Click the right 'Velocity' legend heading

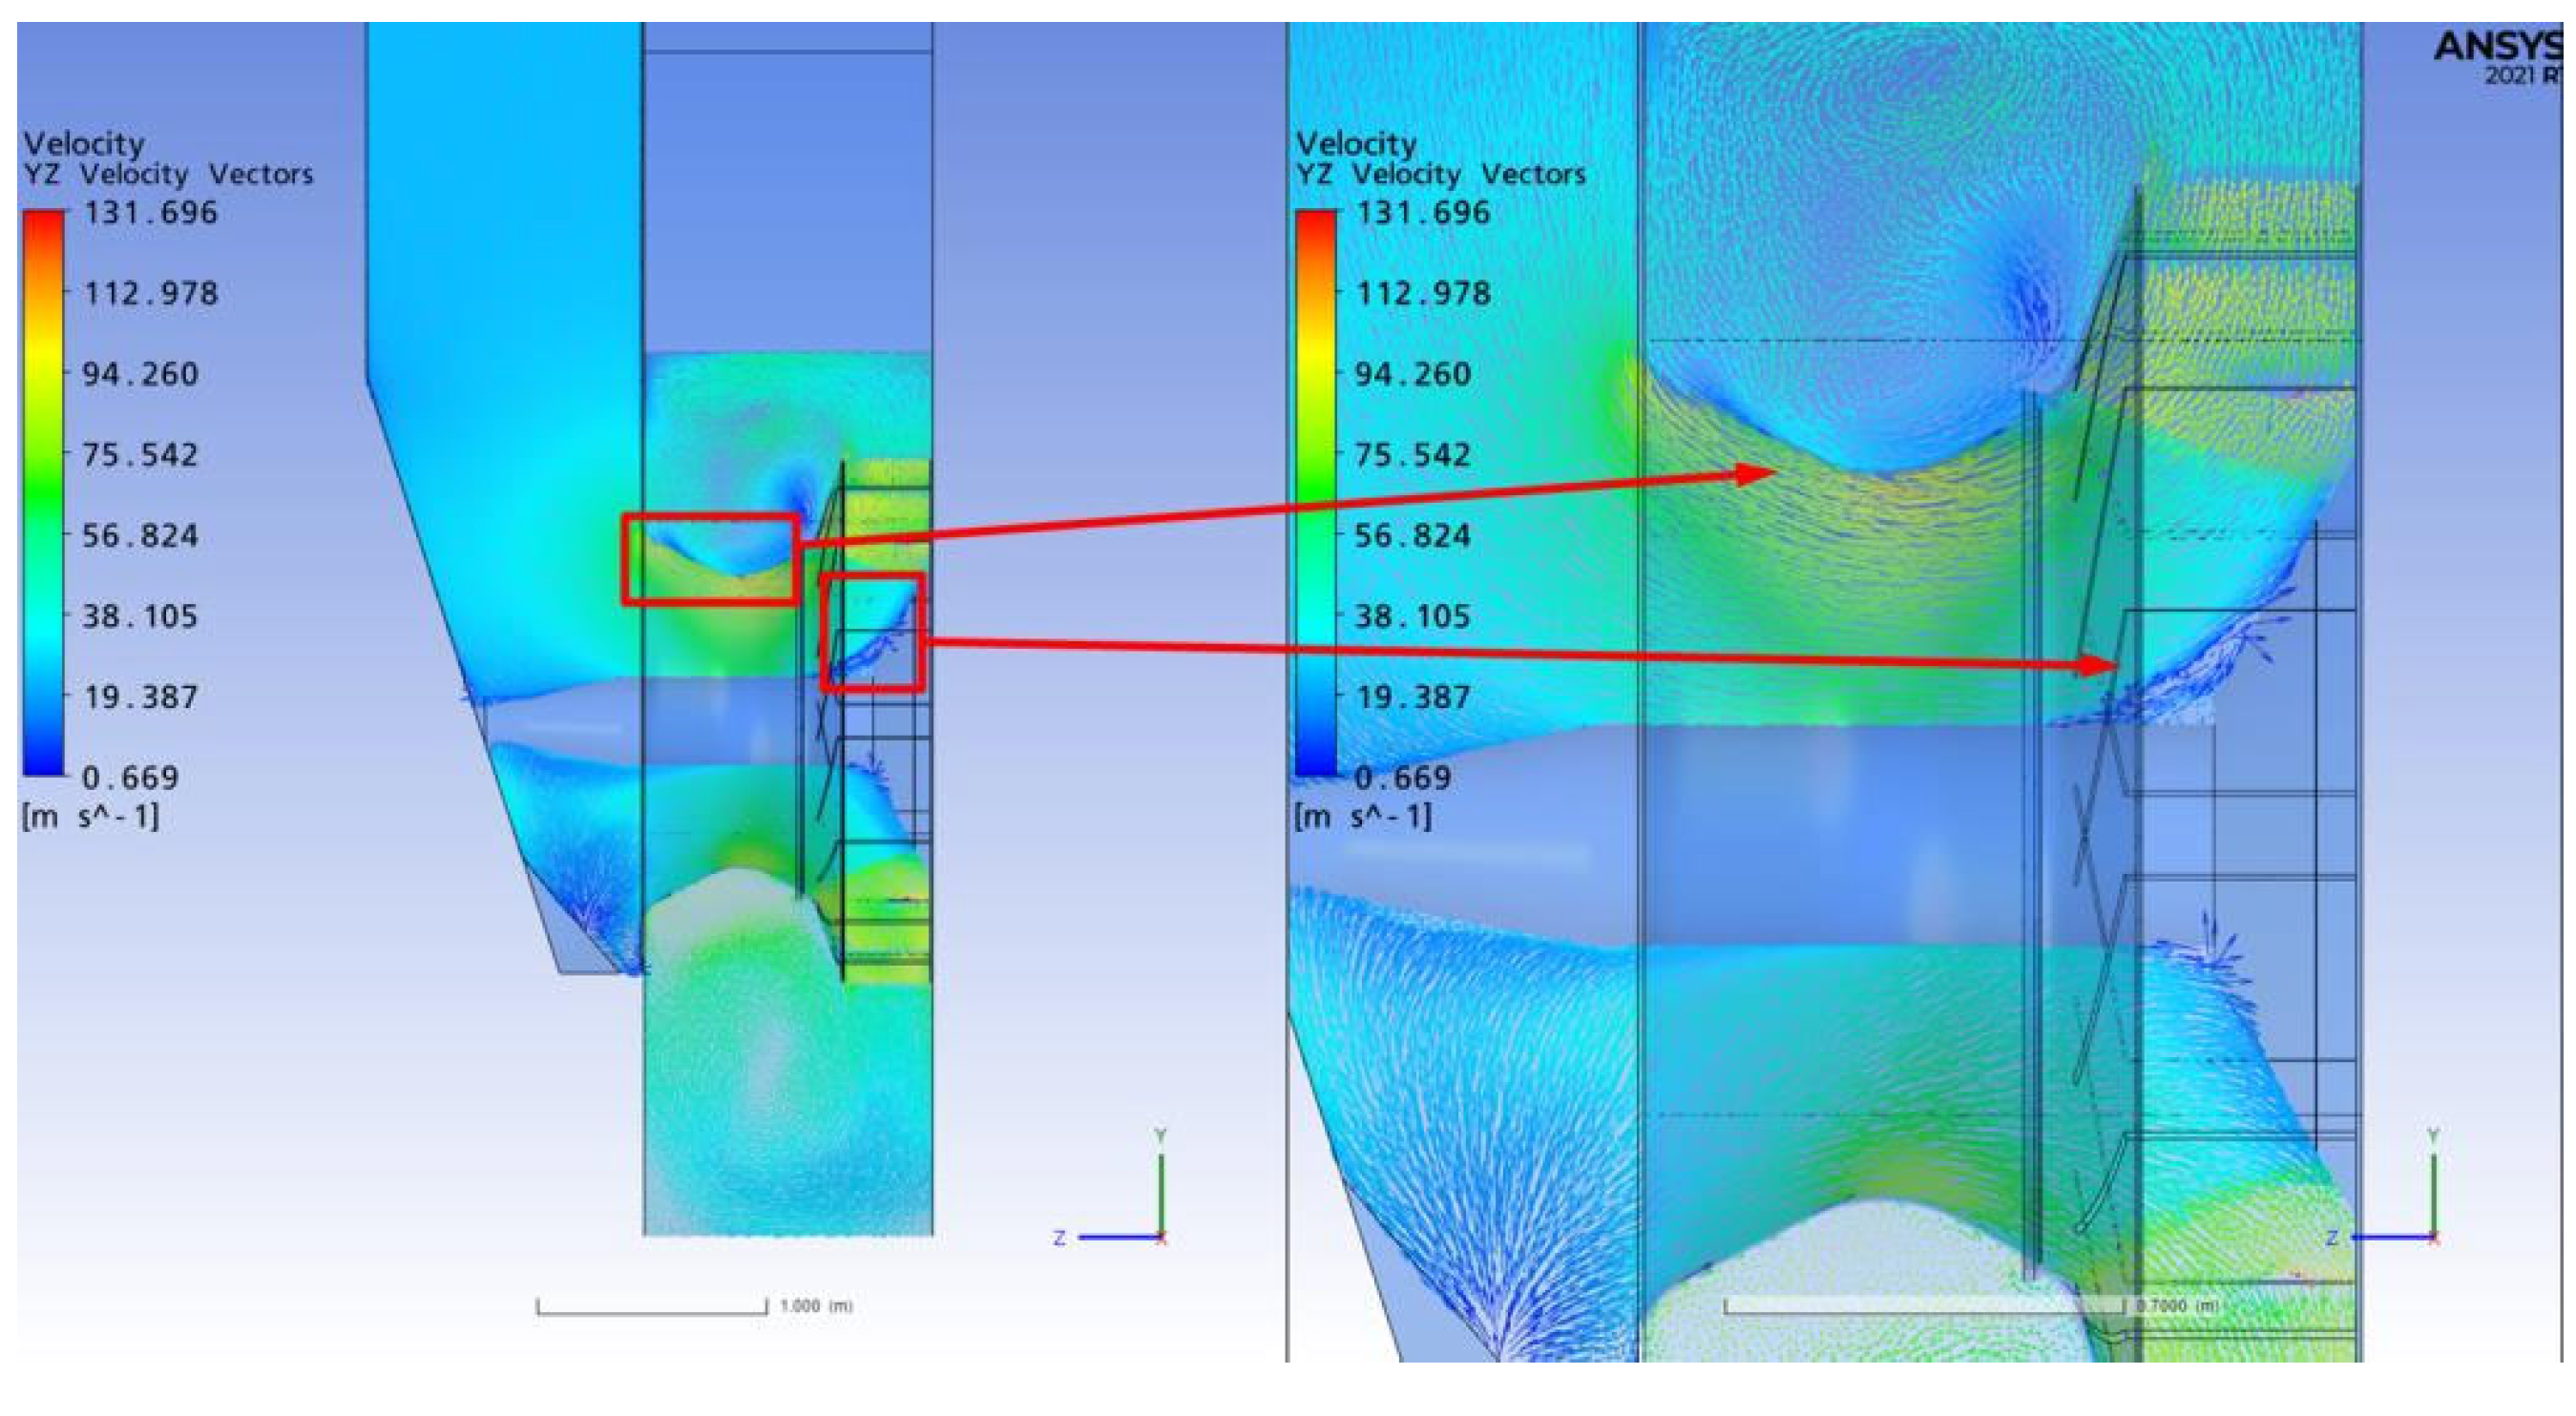[1356, 144]
